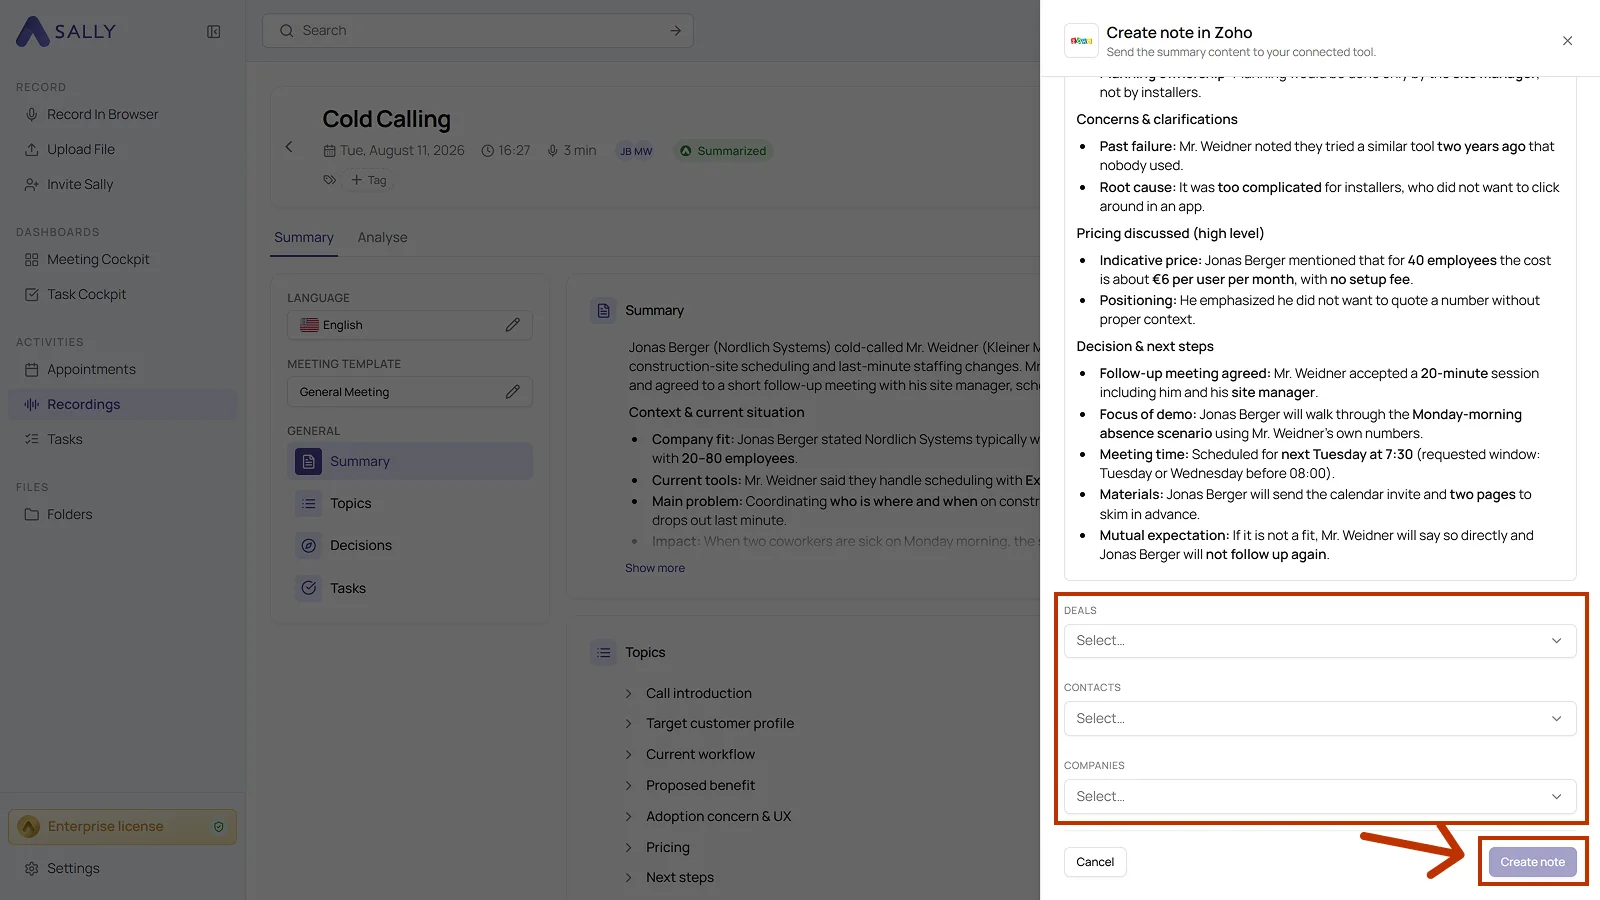Open the Contacts dropdown

point(1320,719)
